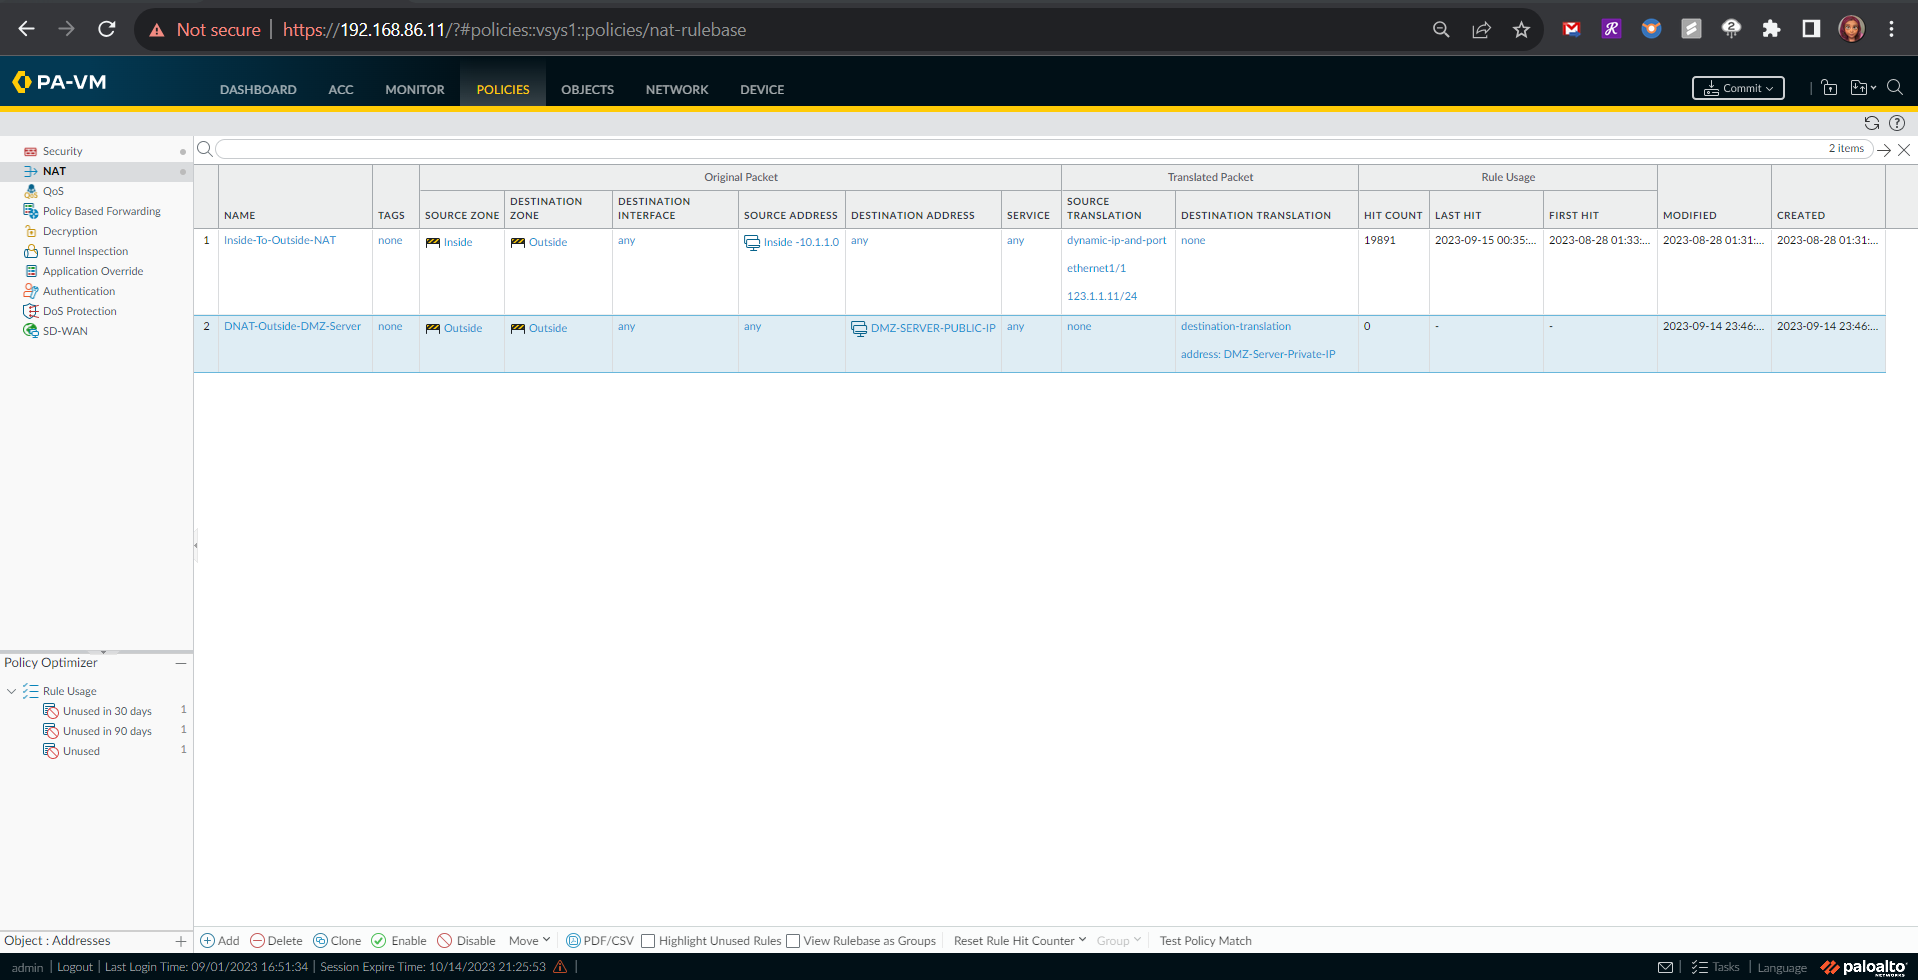Open the Commit dropdown
Screen dimensions: 1918x980
[1738, 88]
